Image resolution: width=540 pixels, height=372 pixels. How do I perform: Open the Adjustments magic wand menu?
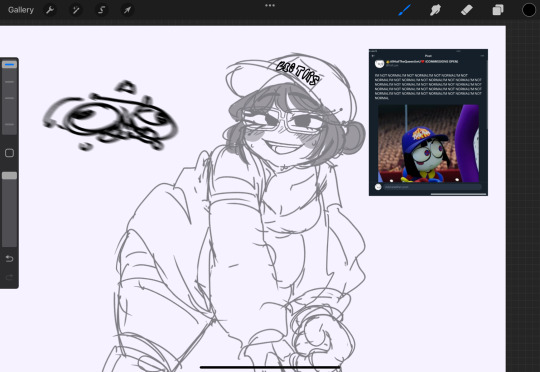pyautogui.click(x=76, y=10)
